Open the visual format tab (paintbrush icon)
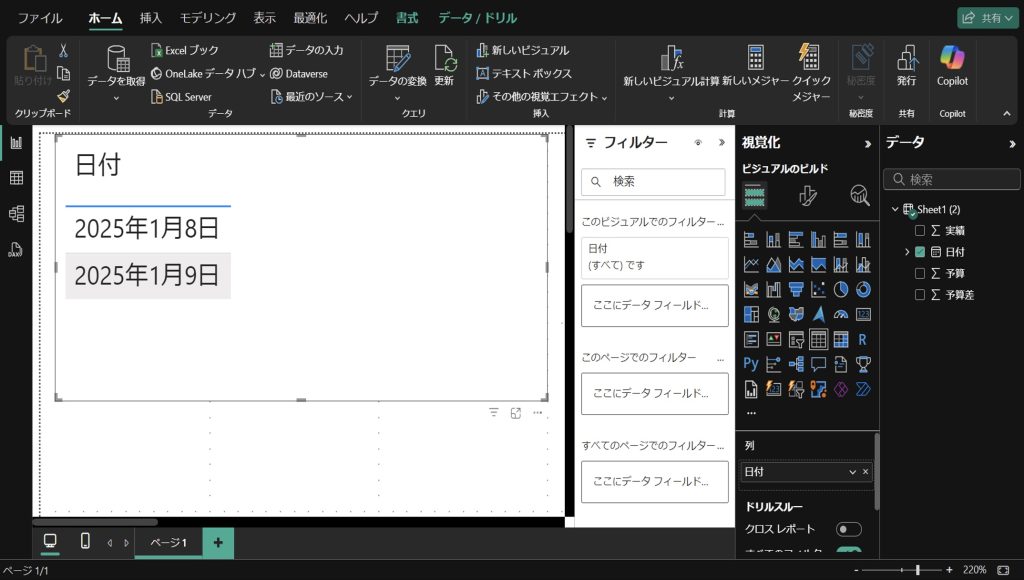1024x580 pixels. (x=808, y=196)
